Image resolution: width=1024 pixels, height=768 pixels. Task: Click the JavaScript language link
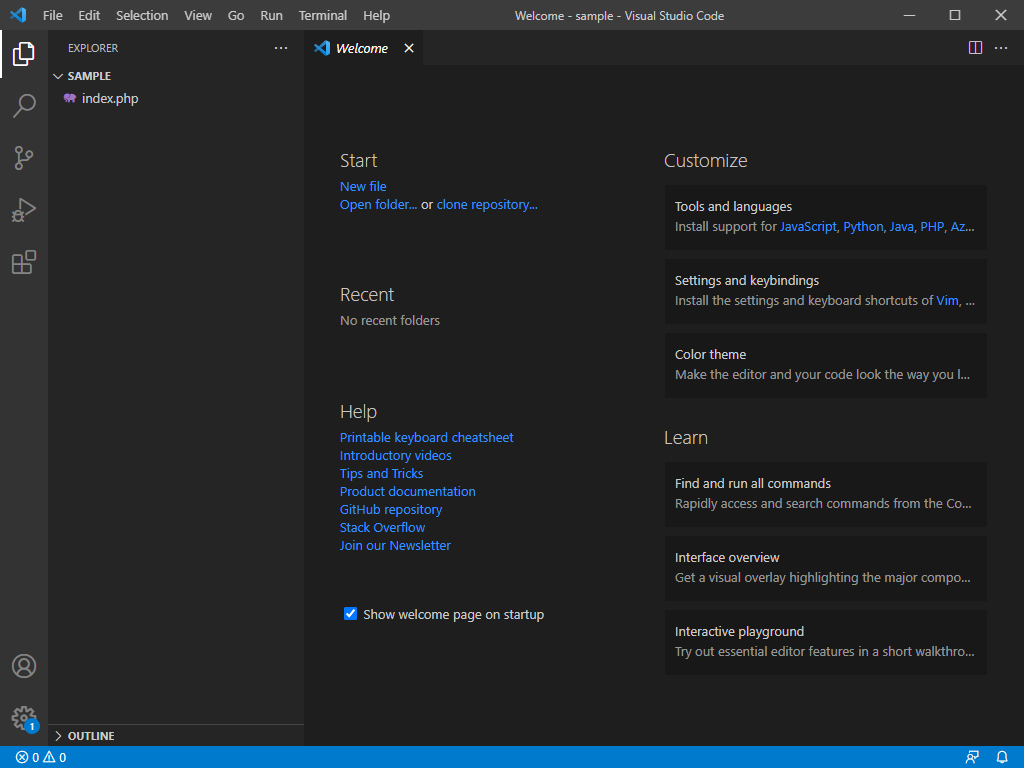(x=808, y=227)
